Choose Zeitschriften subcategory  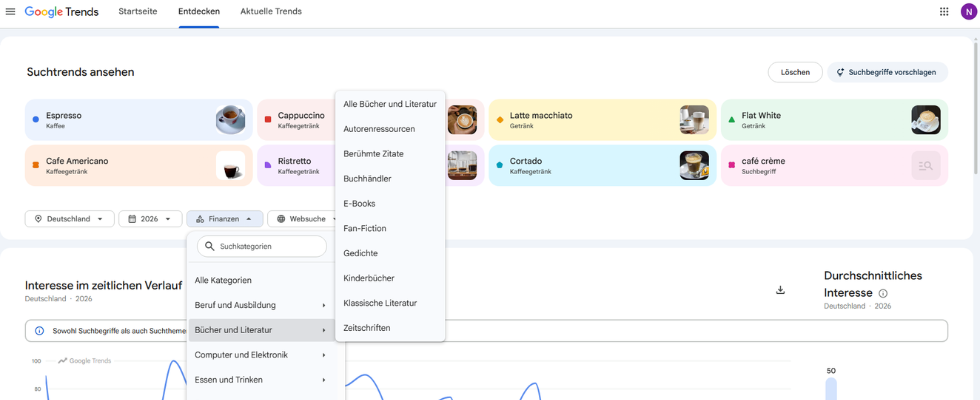click(390, 328)
